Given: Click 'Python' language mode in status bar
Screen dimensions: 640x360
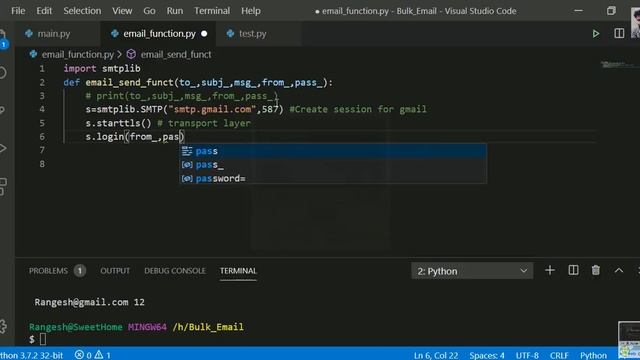Looking at the screenshot, I should [593, 355].
